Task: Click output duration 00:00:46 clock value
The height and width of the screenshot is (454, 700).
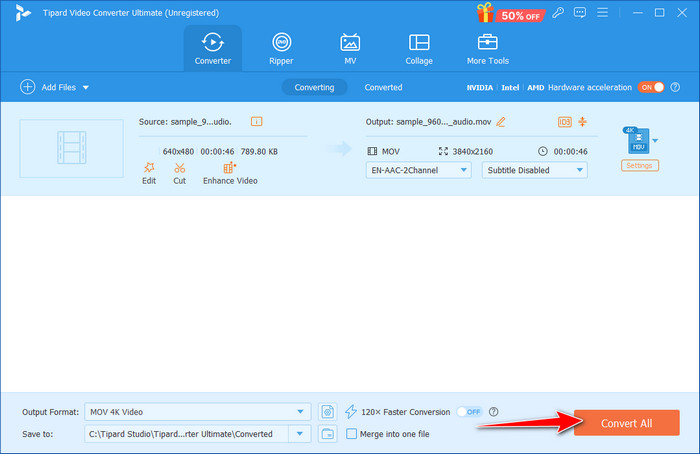Action: (x=571, y=151)
